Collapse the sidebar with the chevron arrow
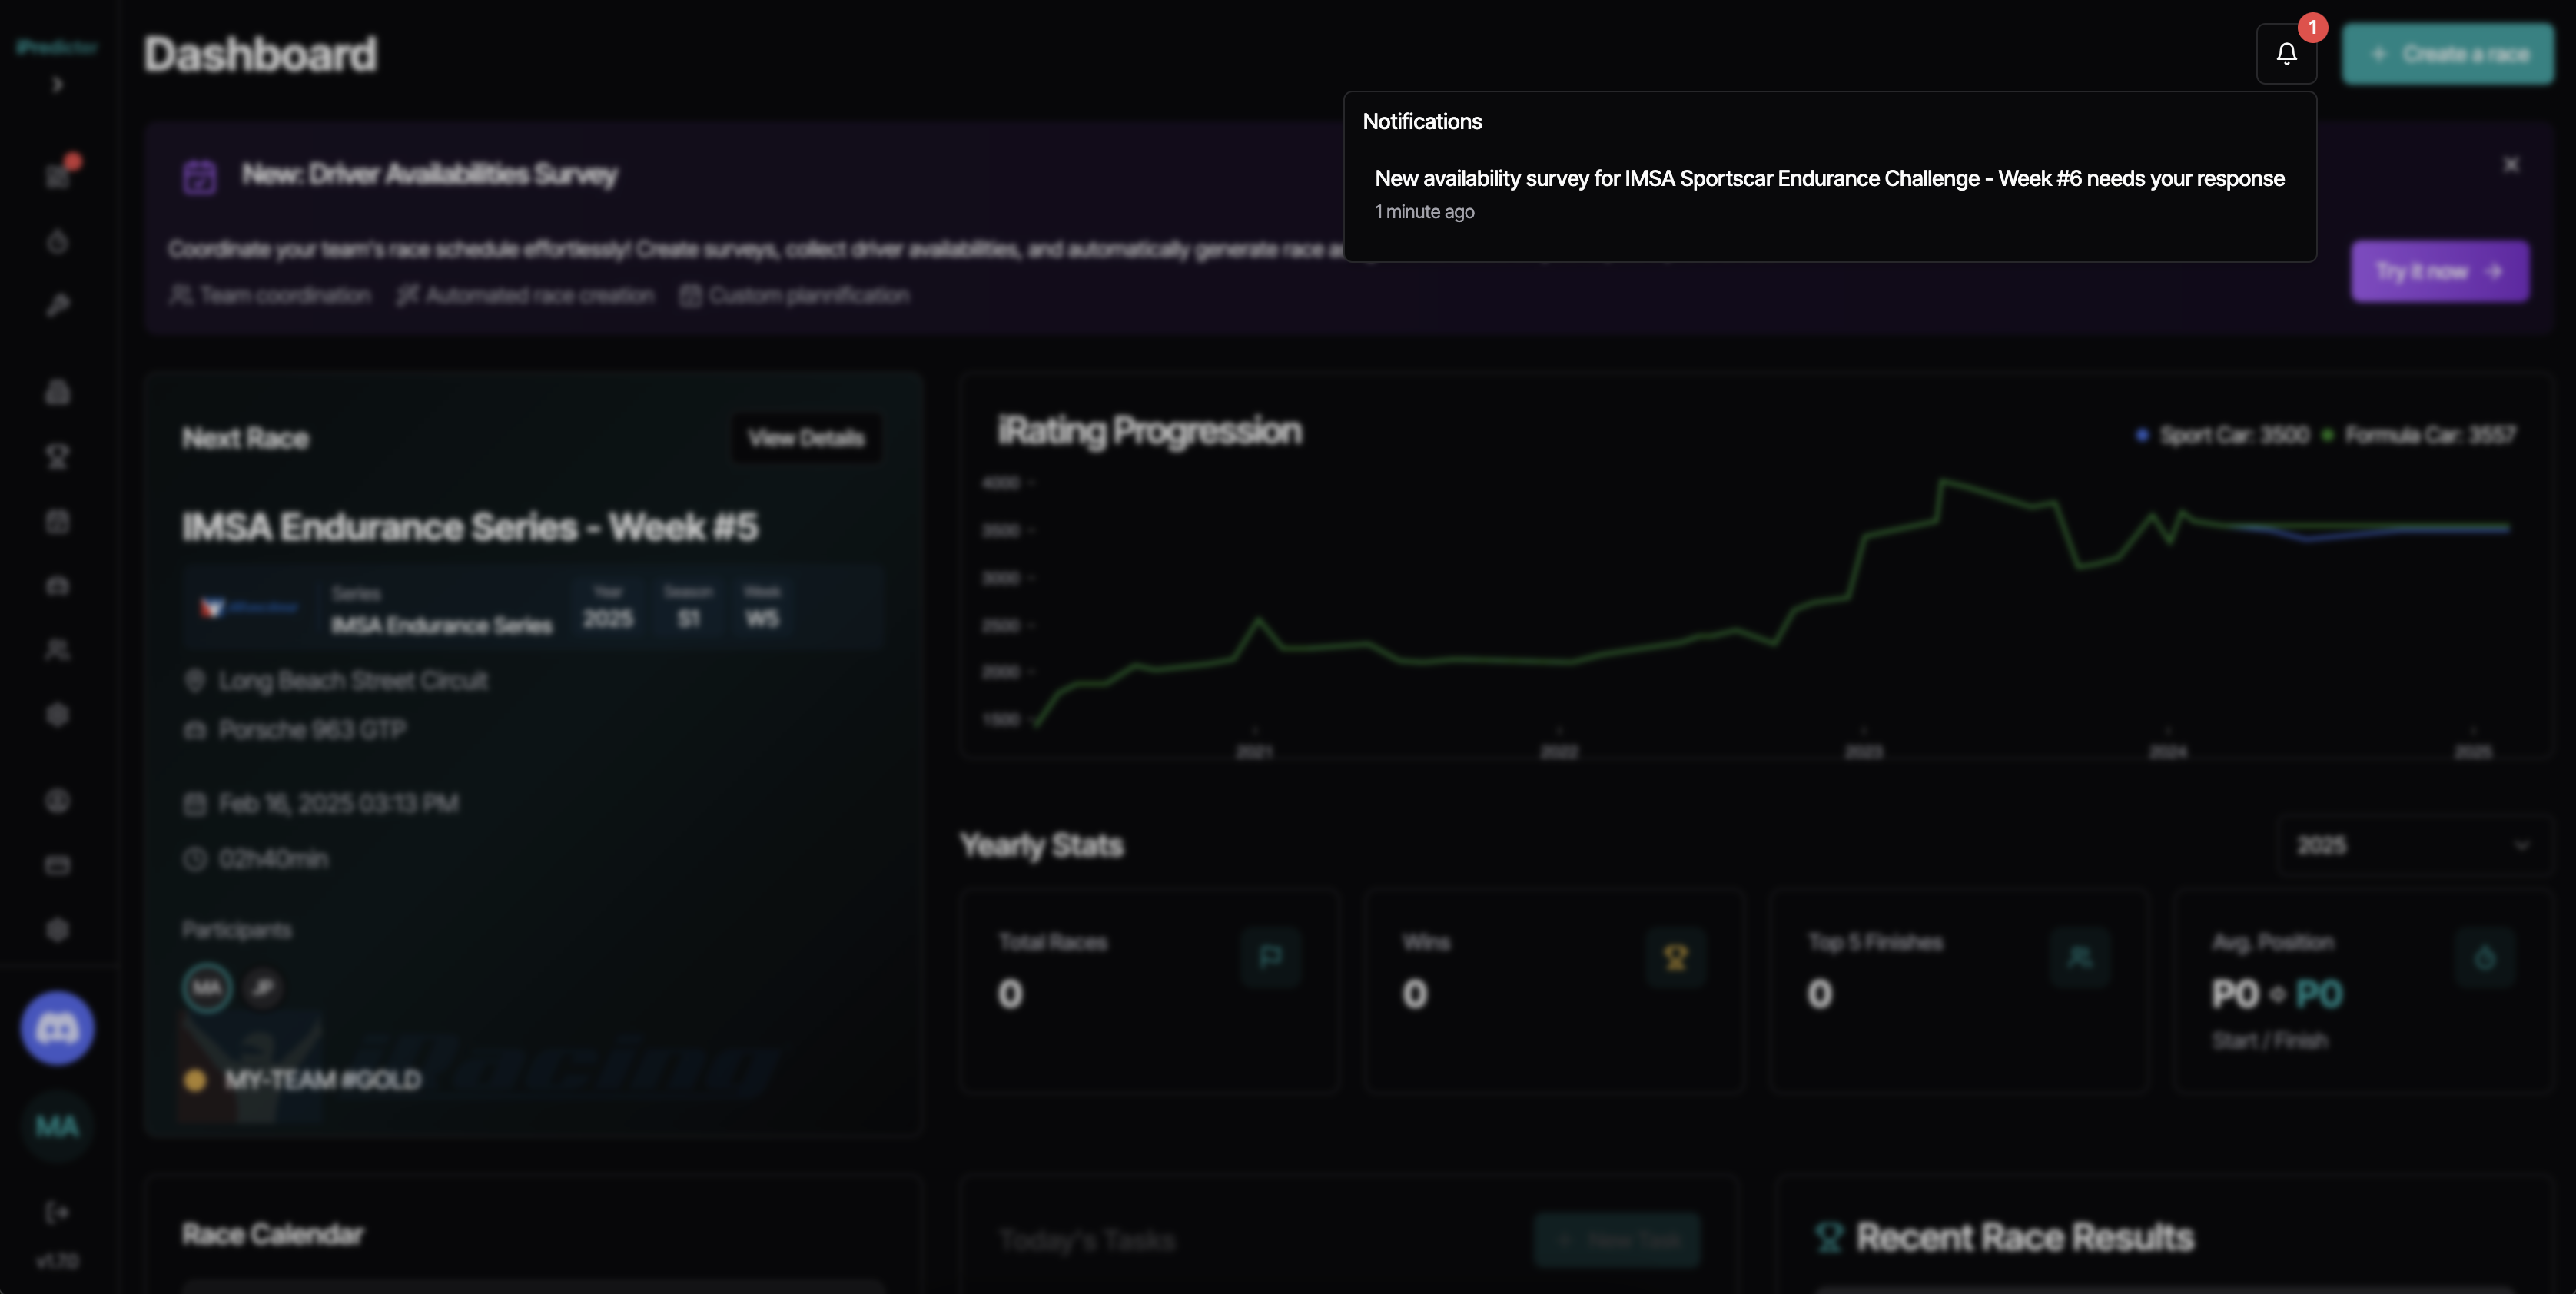The image size is (2576, 1294). click(x=57, y=86)
